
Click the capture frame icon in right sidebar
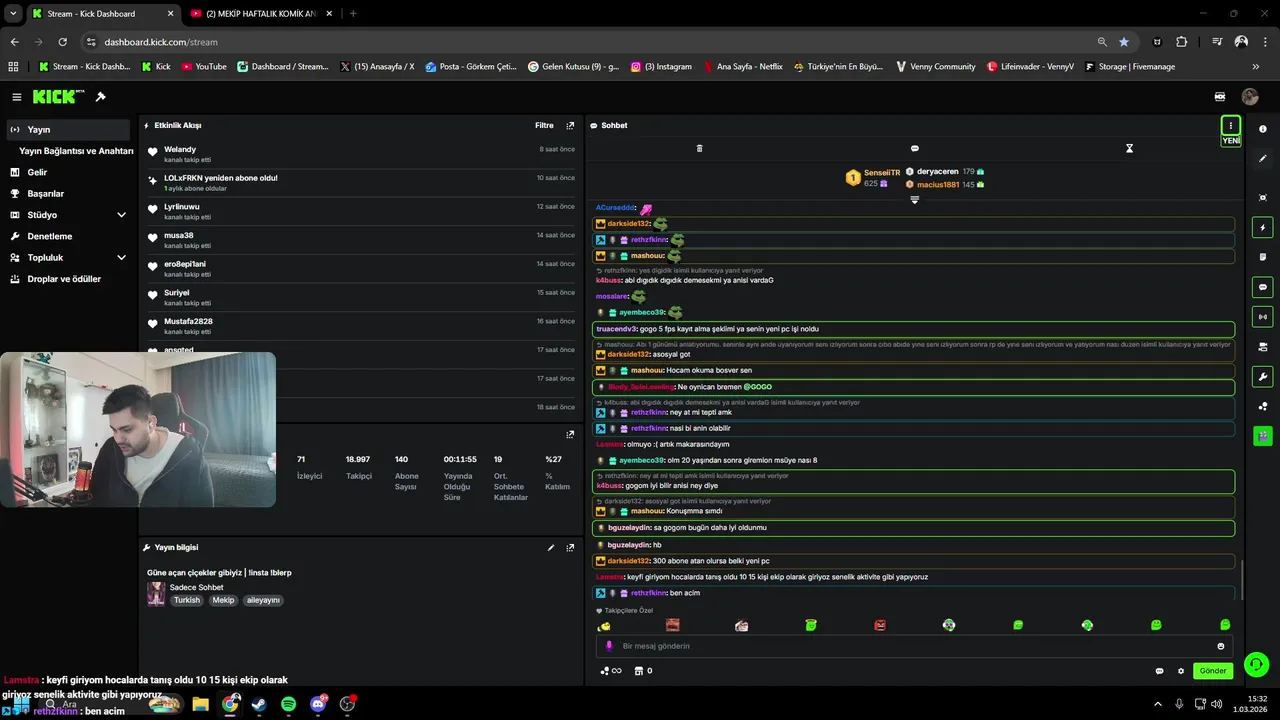pyautogui.click(x=1263, y=198)
